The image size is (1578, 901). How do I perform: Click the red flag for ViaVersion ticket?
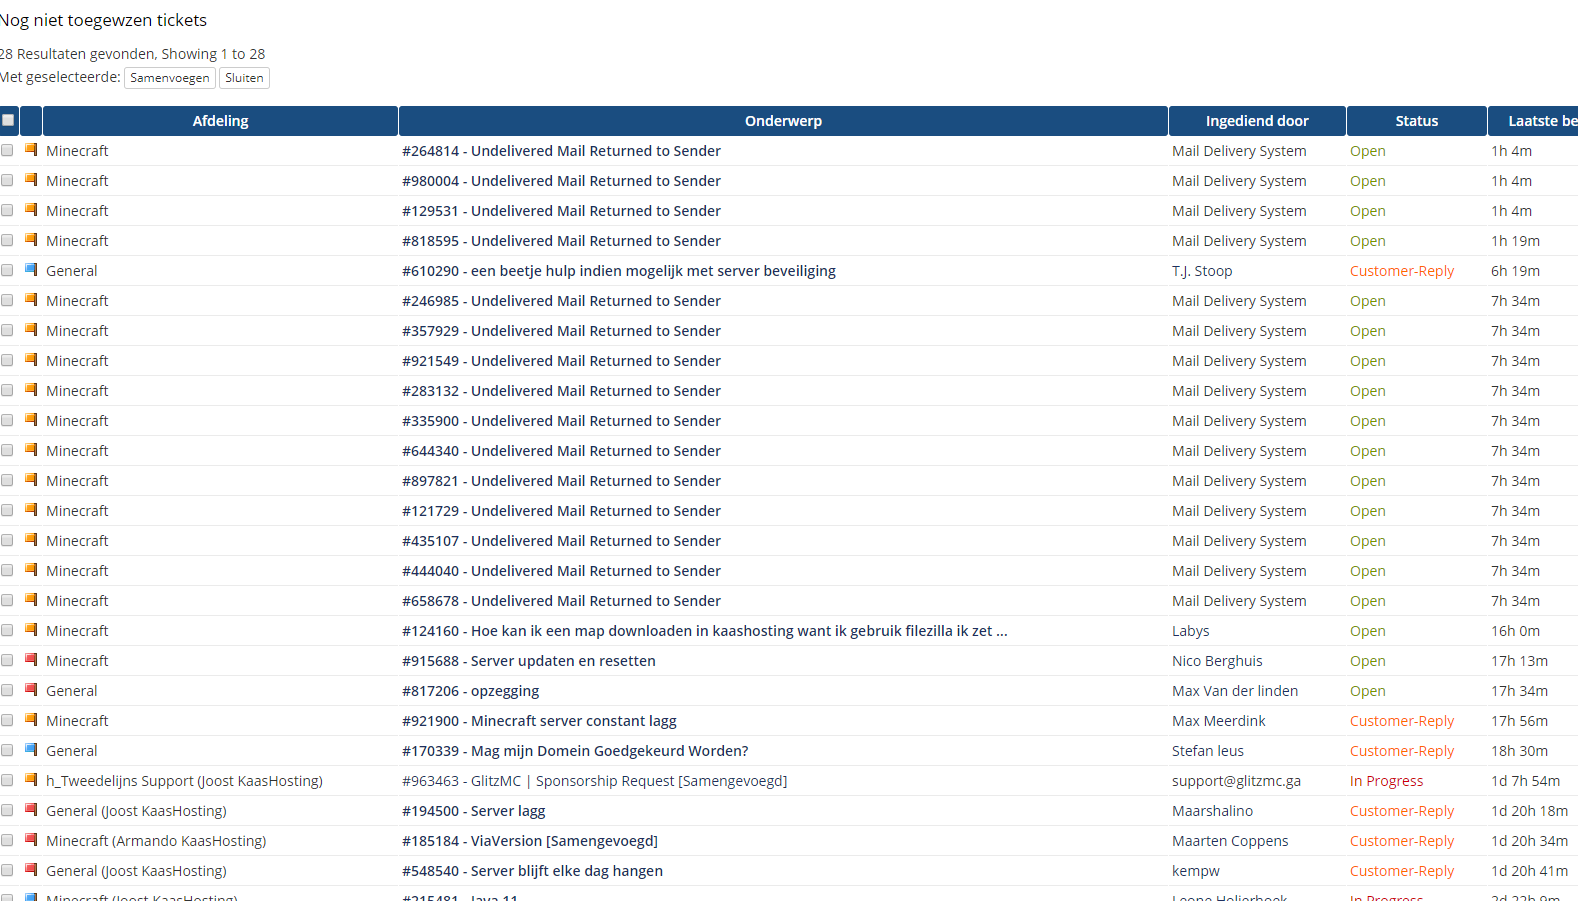tap(31, 840)
